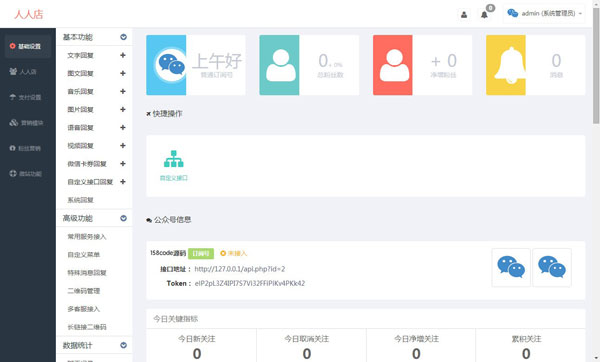The image size is (600, 362).
Task: Open 常用服务接入 menu item
Action: [x=87, y=236]
